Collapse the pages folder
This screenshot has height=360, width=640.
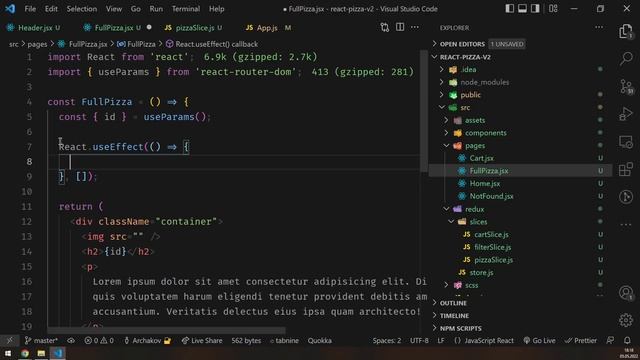click(x=475, y=145)
